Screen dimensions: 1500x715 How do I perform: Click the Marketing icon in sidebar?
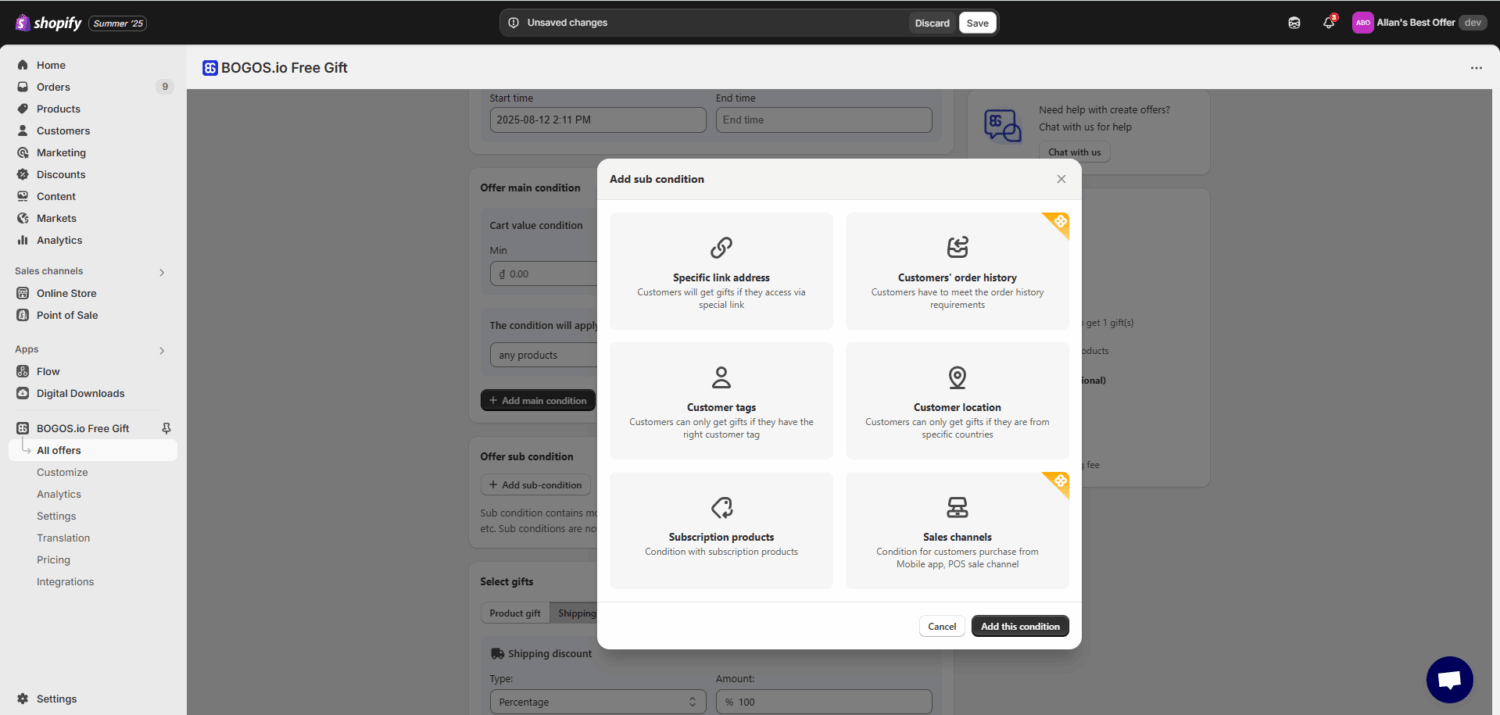coord(23,153)
